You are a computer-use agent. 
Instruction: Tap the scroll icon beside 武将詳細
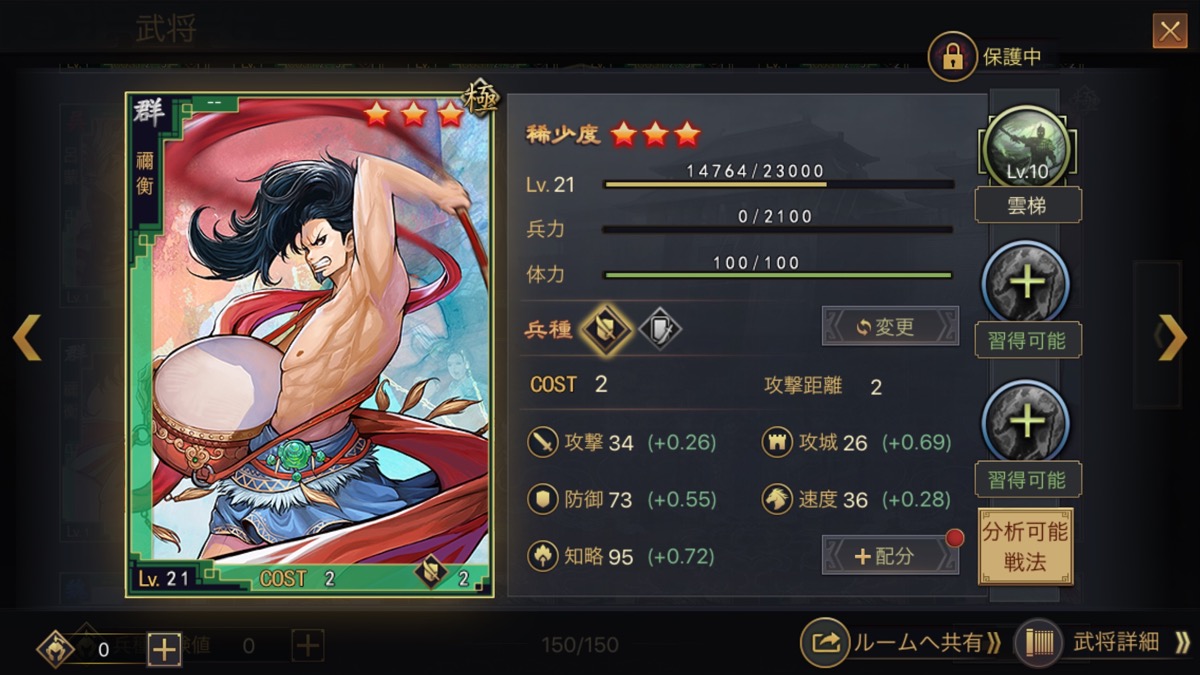click(x=1038, y=643)
